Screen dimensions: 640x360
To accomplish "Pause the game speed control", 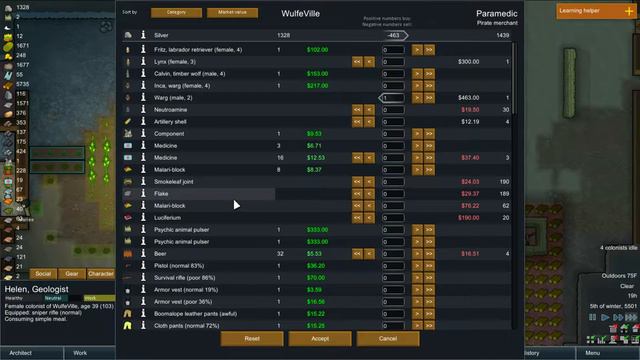I will coord(593,317).
